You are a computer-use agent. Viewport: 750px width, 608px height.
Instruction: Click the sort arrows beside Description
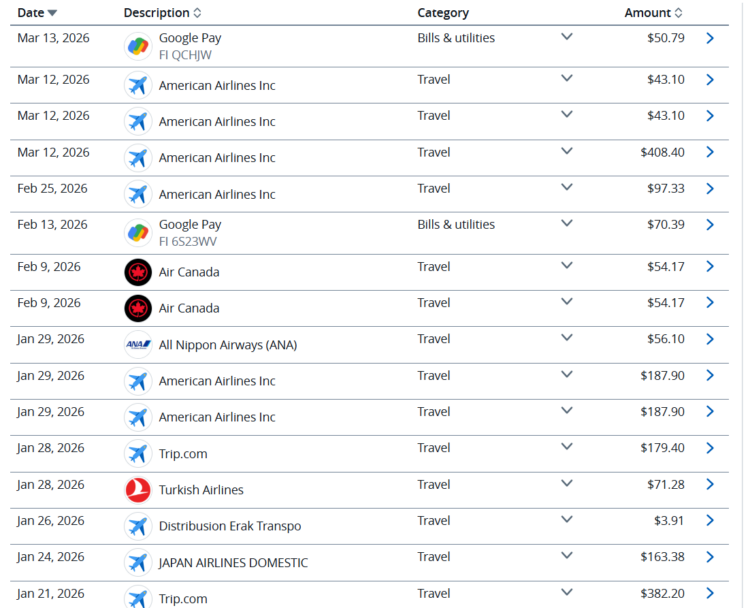(198, 13)
